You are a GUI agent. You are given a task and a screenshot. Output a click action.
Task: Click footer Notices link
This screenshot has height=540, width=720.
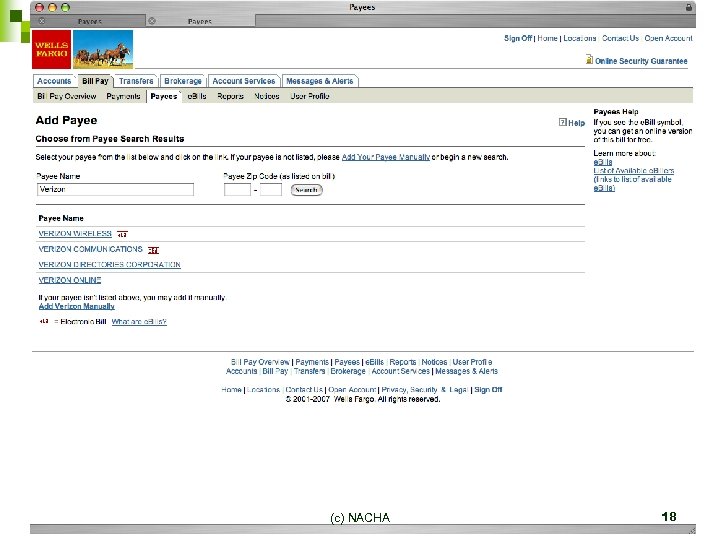pyautogui.click(x=434, y=362)
